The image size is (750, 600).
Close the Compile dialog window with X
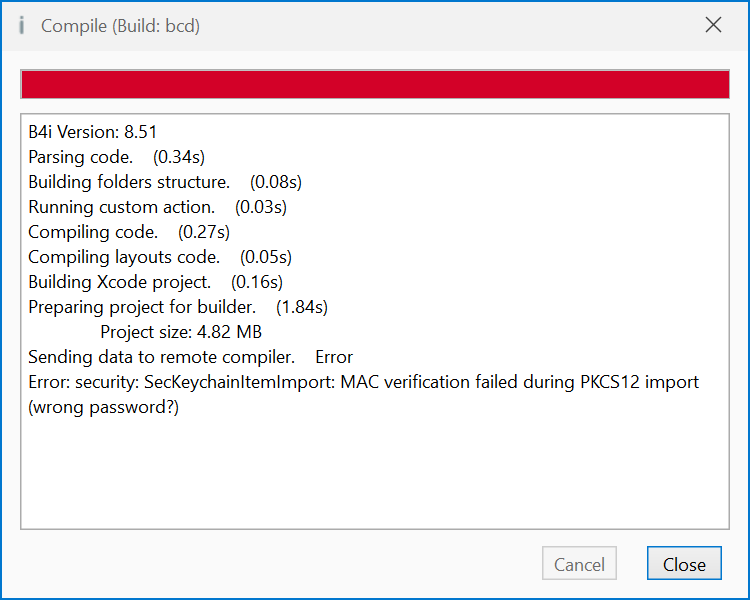click(x=713, y=26)
